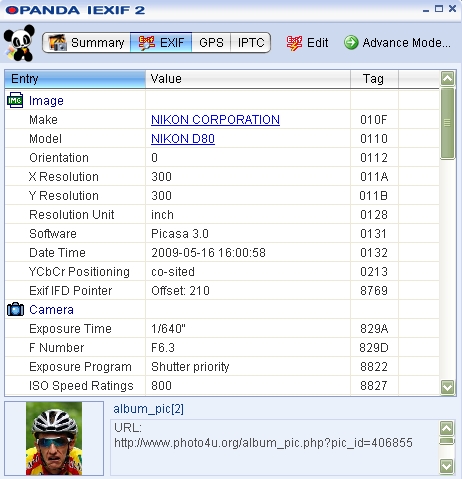Click the panda mascot logo icon
Screen dimensions: 462x479
(19, 43)
